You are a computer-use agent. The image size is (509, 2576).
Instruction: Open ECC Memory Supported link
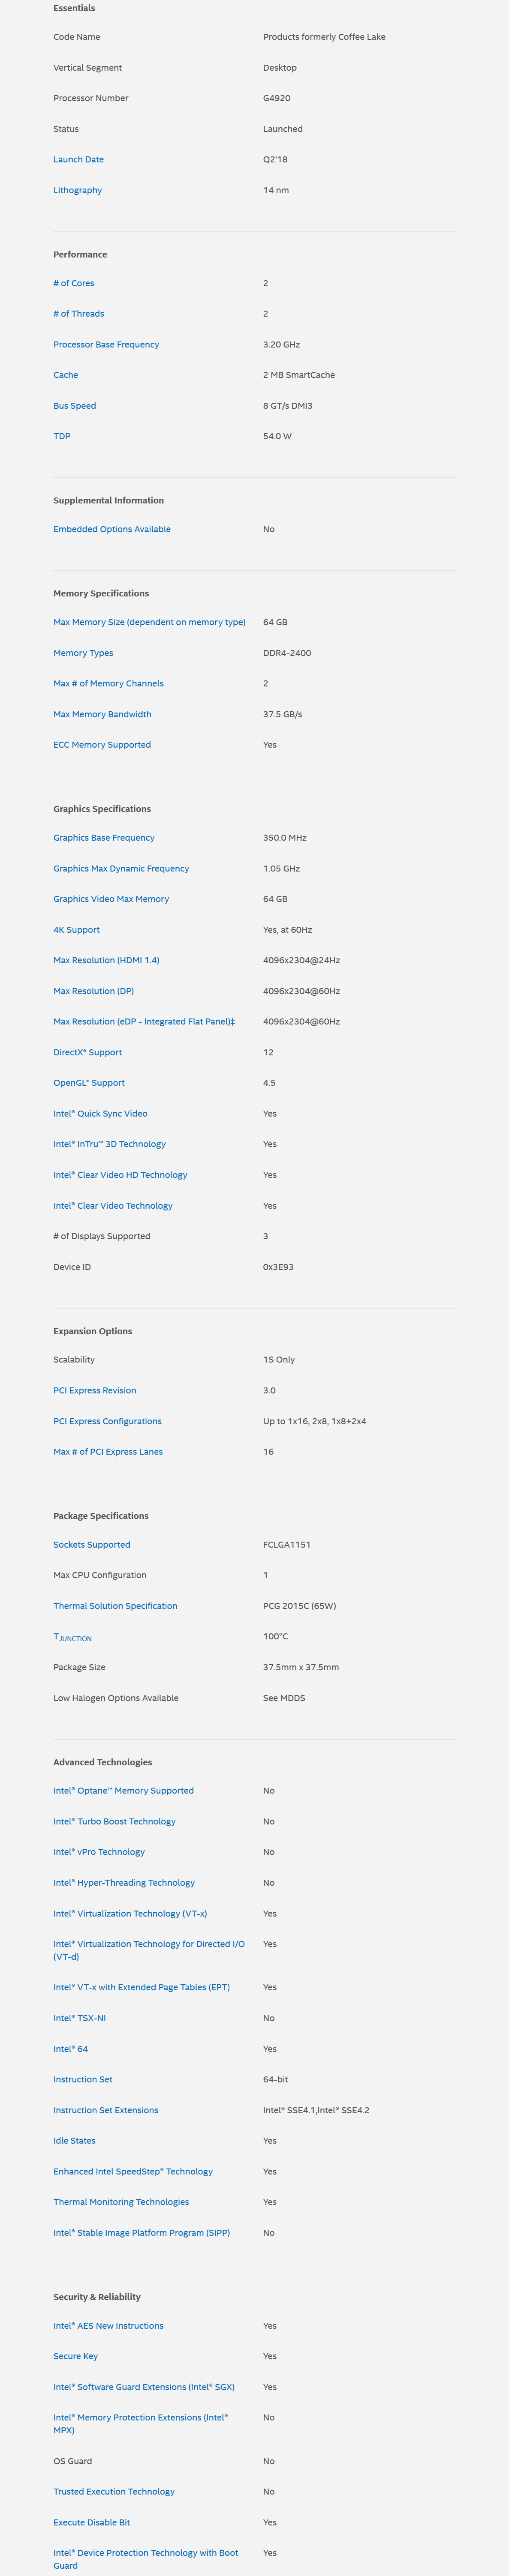[102, 745]
